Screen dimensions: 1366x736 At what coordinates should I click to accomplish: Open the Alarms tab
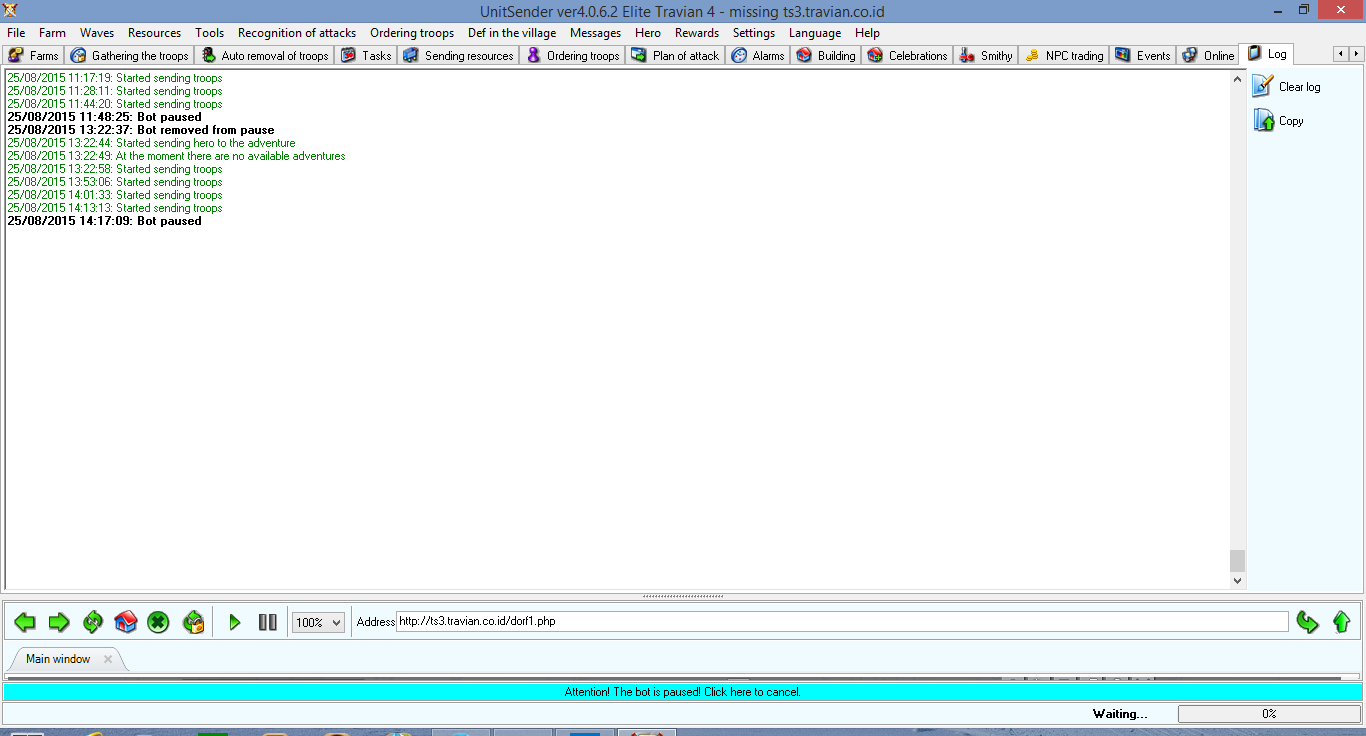[x=757, y=56]
